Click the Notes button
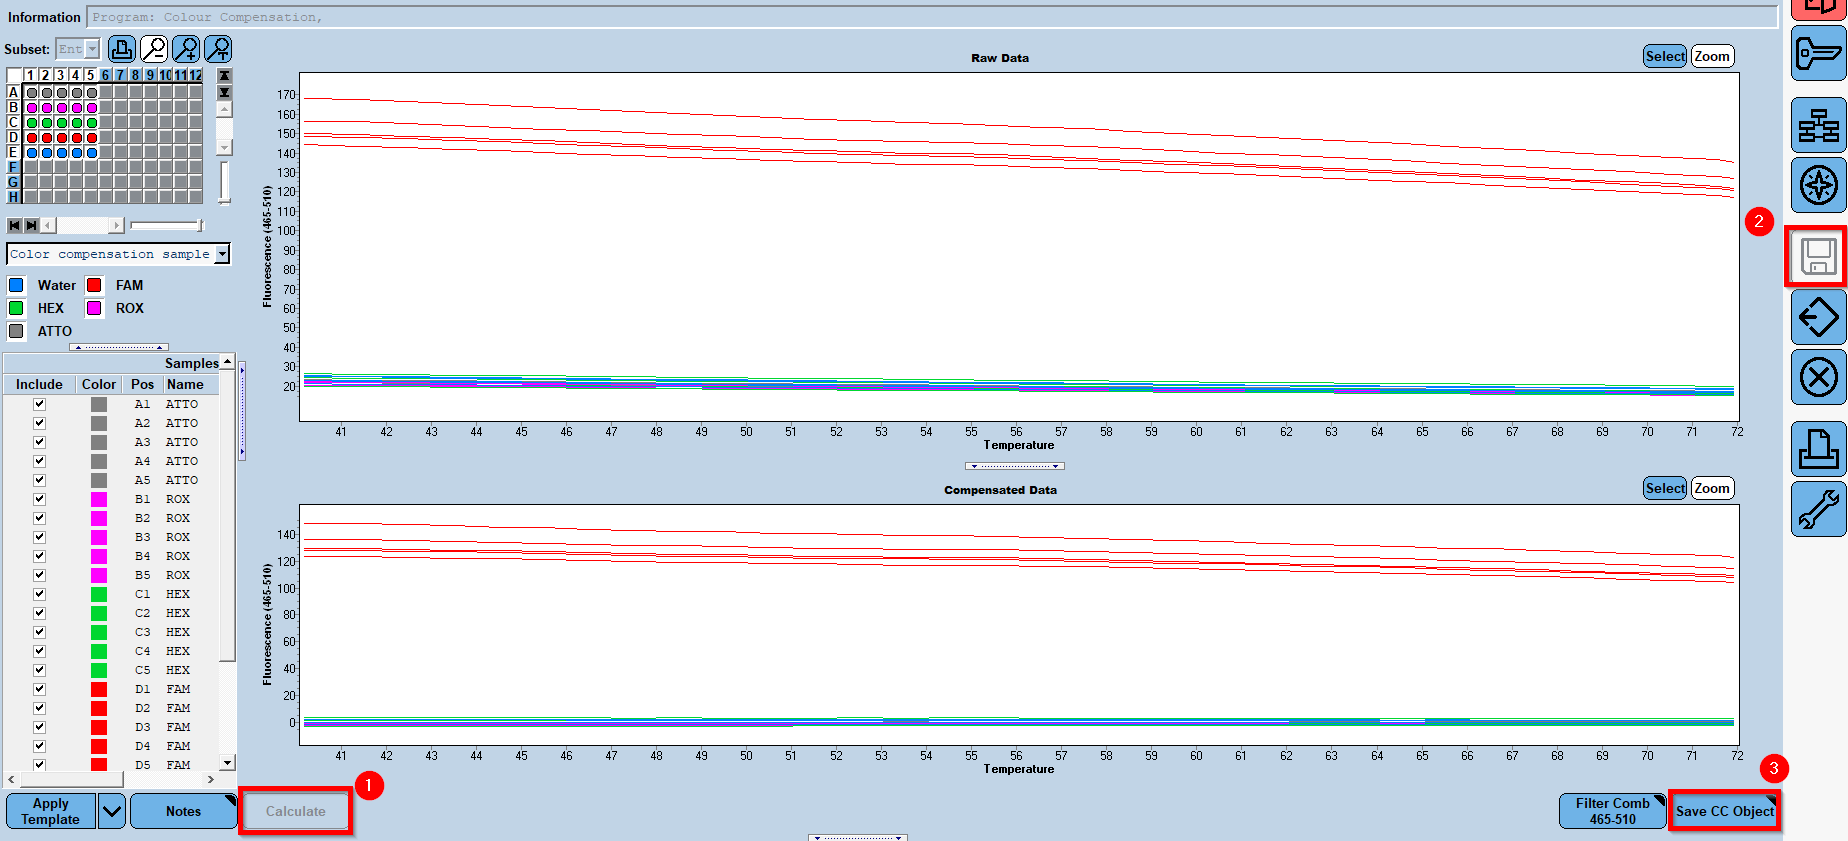 [183, 811]
